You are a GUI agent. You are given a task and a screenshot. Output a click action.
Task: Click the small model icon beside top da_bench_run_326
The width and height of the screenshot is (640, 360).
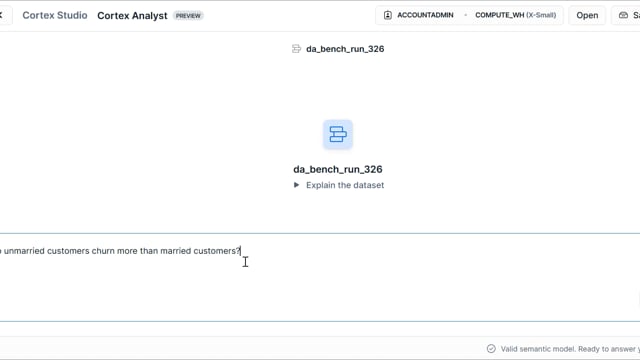(296, 49)
